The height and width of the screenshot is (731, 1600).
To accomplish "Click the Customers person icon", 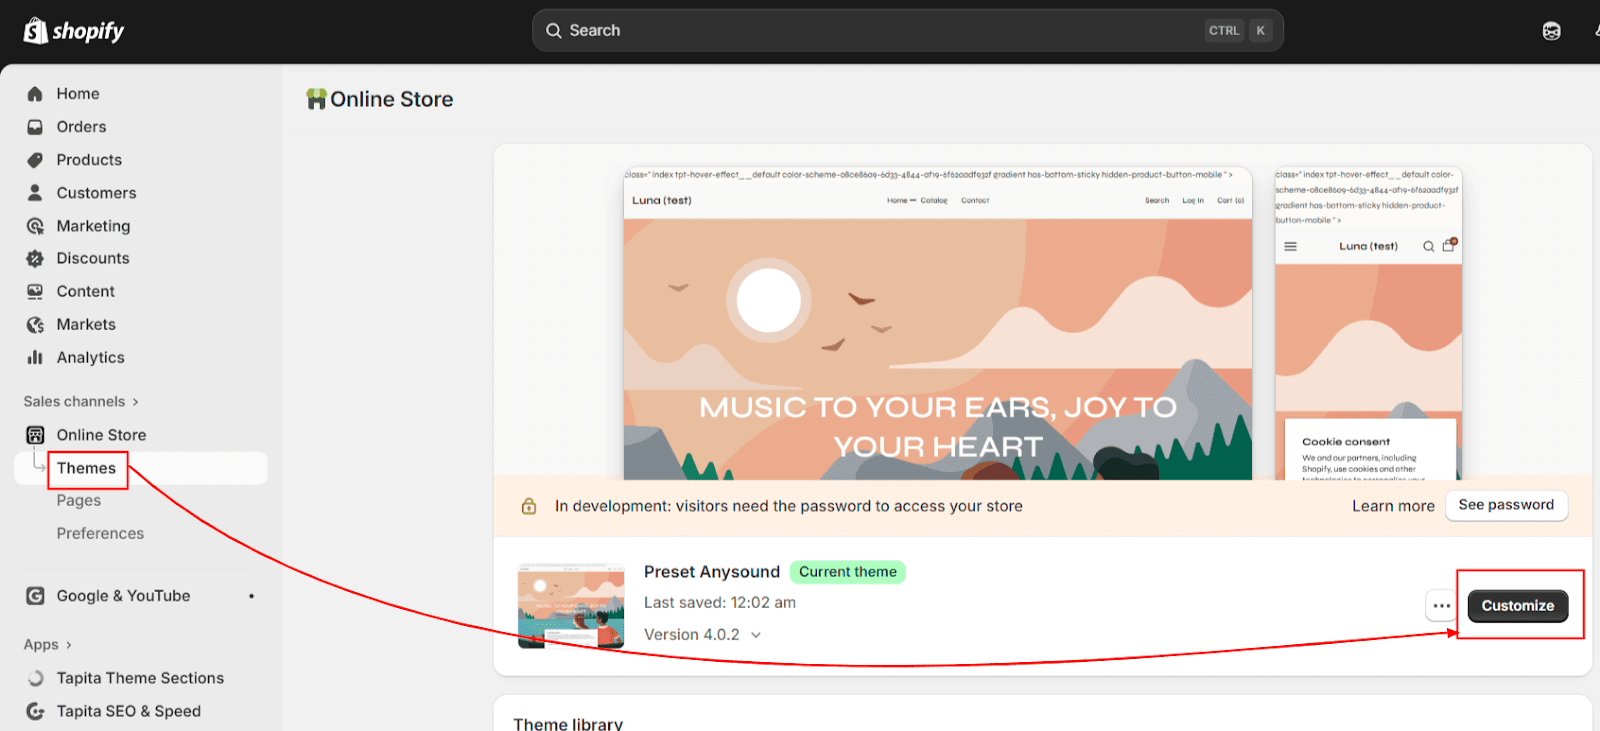I will pos(35,193).
